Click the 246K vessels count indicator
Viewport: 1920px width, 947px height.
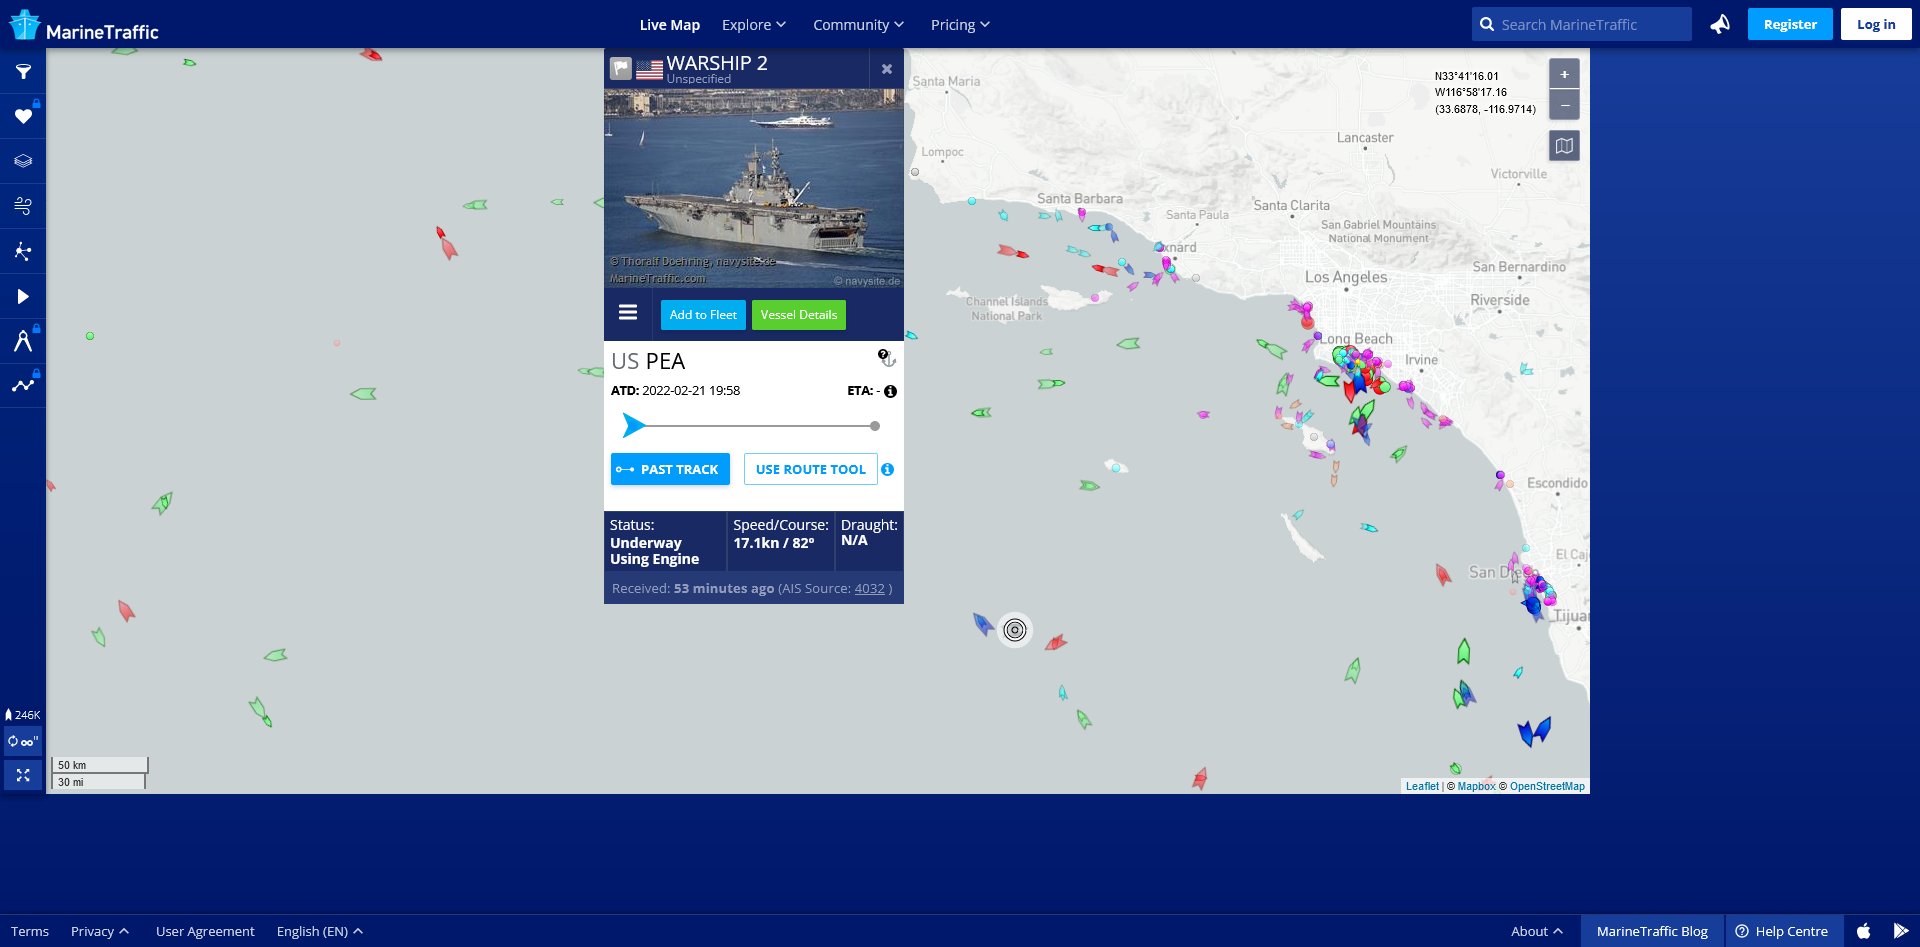click(23, 715)
